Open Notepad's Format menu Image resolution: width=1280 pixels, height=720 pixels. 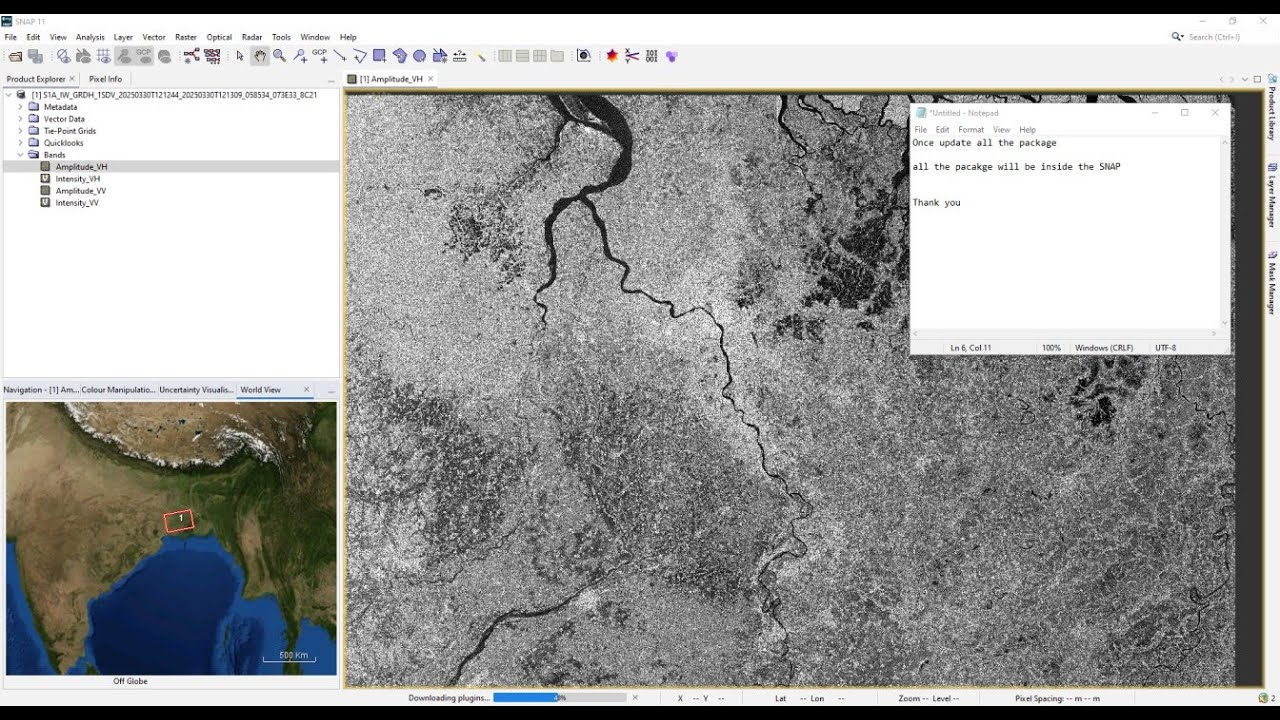click(971, 130)
